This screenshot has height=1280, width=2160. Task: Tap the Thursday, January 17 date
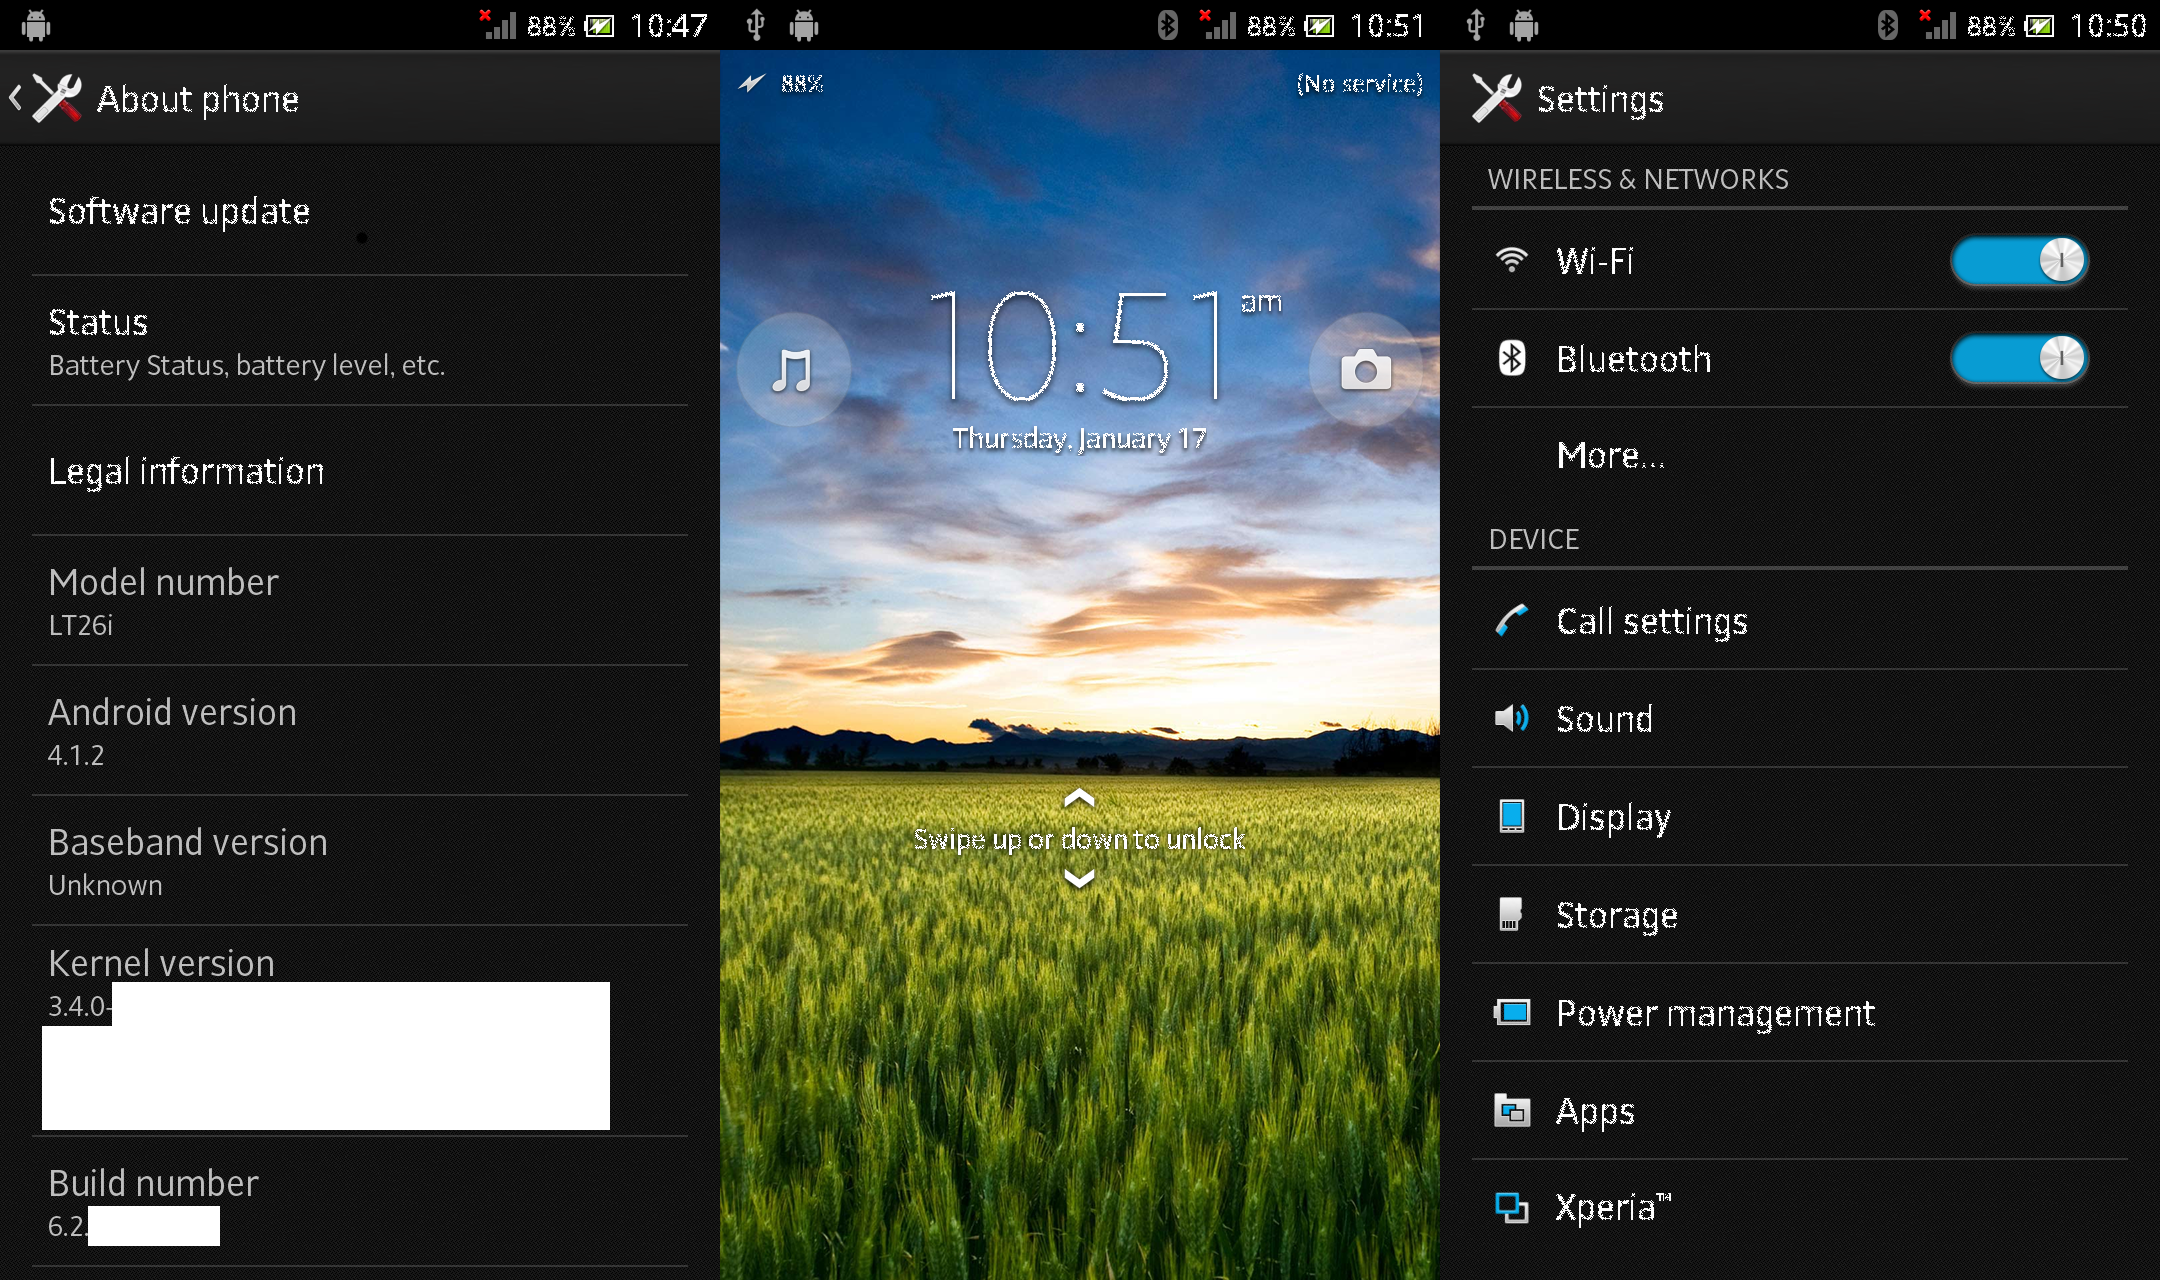tap(1079, 438)
